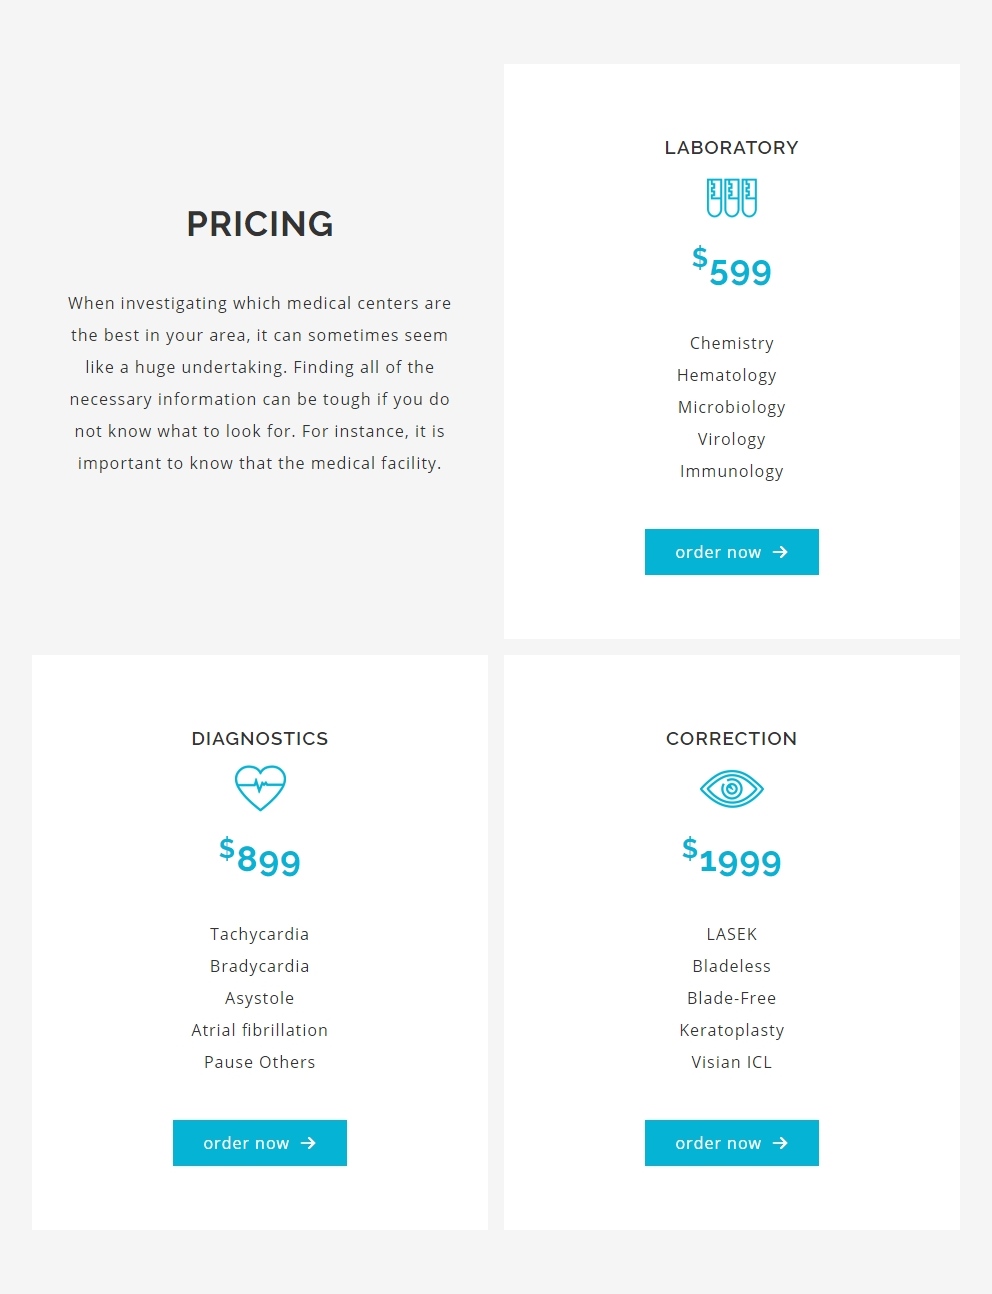Click the Correction eye icon

(731, 789)
